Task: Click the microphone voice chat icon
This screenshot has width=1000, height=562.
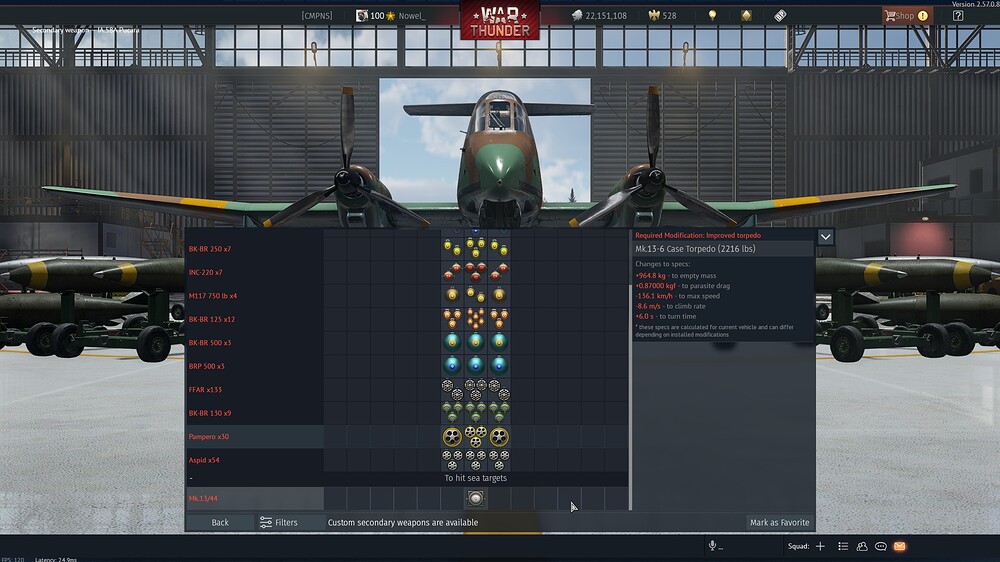Action: 712,545
